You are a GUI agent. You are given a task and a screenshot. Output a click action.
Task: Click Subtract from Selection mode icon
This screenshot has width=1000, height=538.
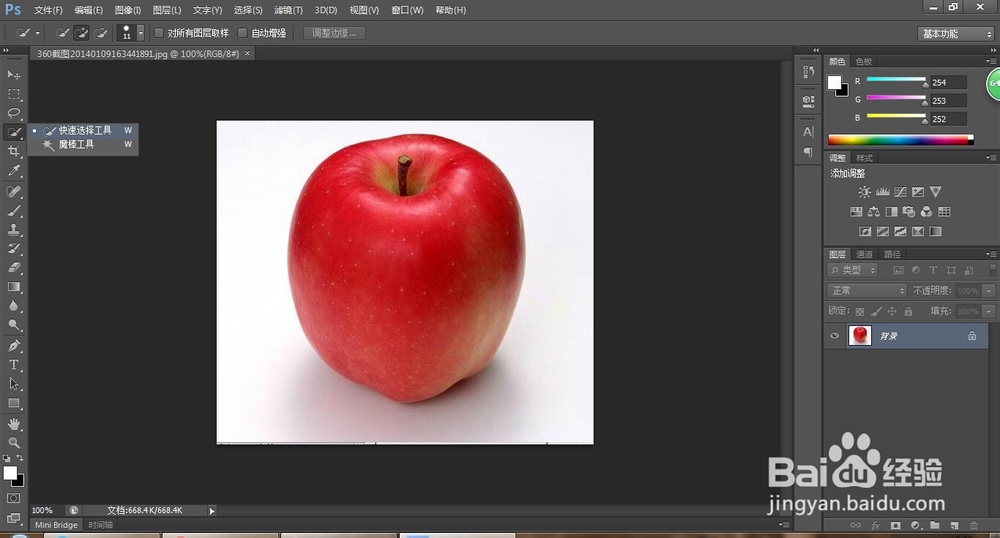(100, 33)
